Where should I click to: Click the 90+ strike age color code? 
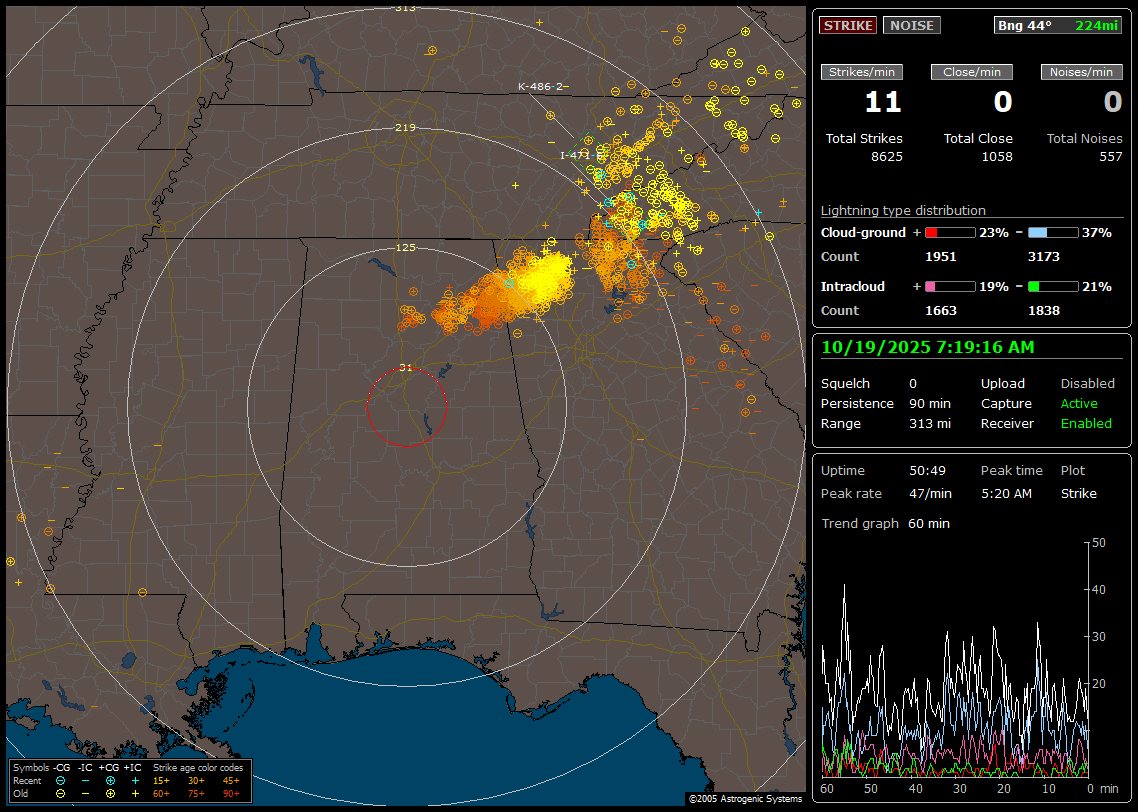[x=231, y=793]
